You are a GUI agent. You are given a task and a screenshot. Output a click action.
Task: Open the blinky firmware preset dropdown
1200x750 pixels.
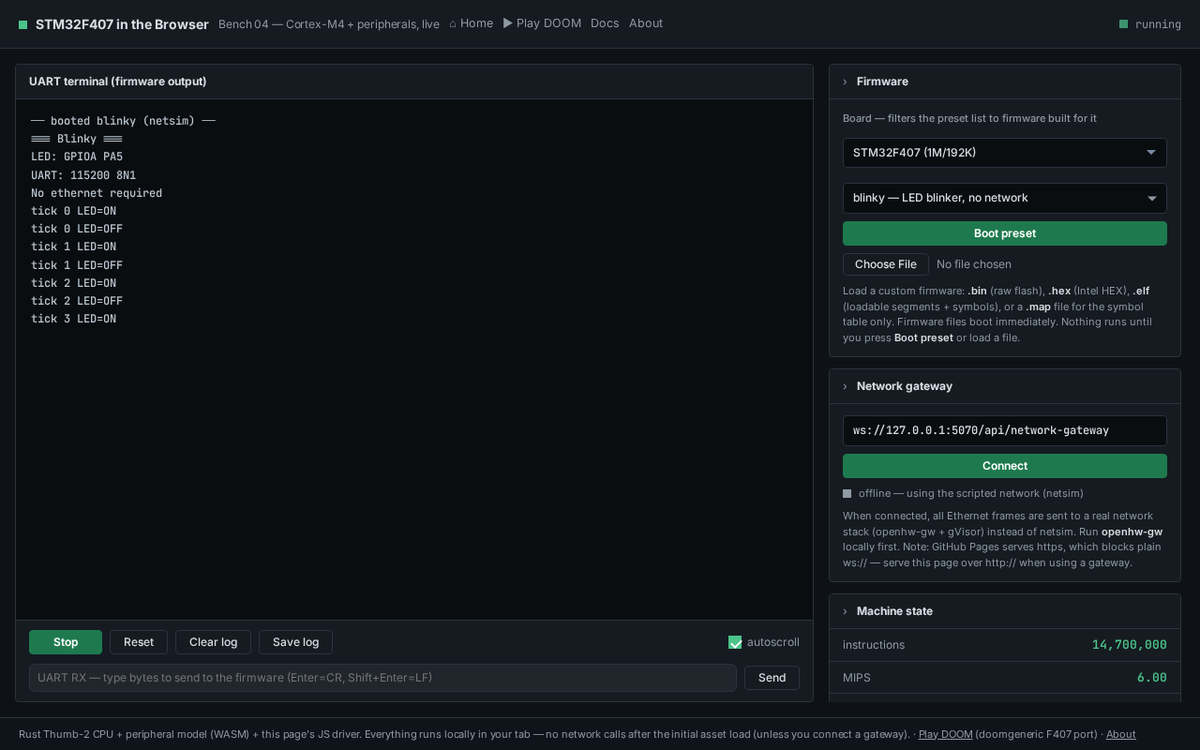[1005, 198]
